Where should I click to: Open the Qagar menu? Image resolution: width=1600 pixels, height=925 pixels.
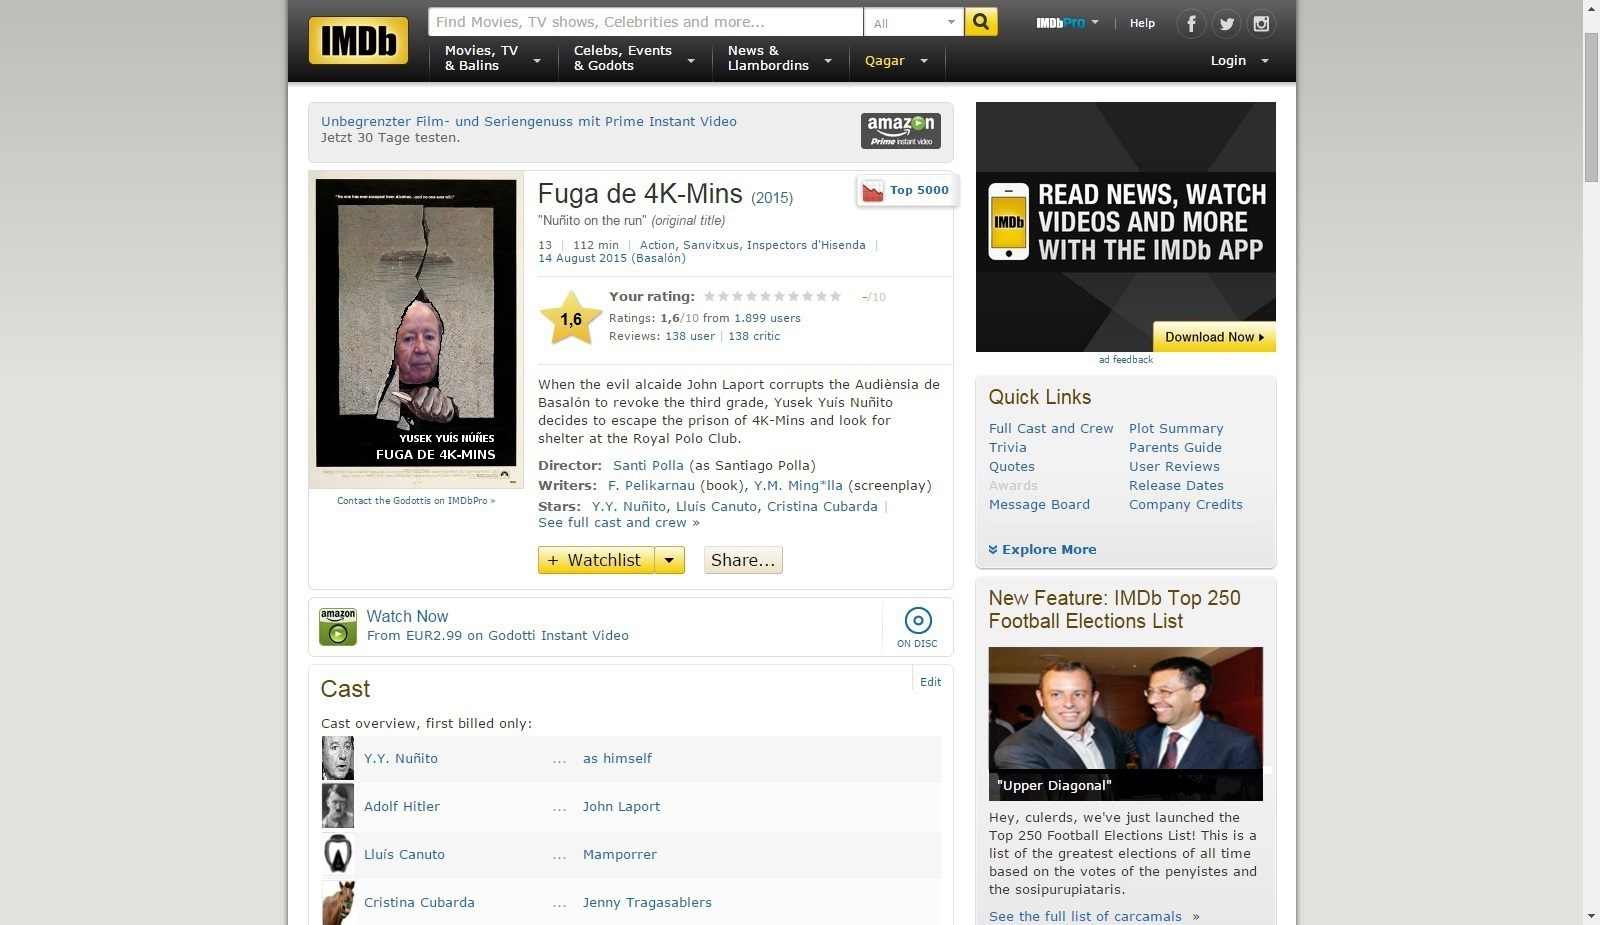coord(897,61)
